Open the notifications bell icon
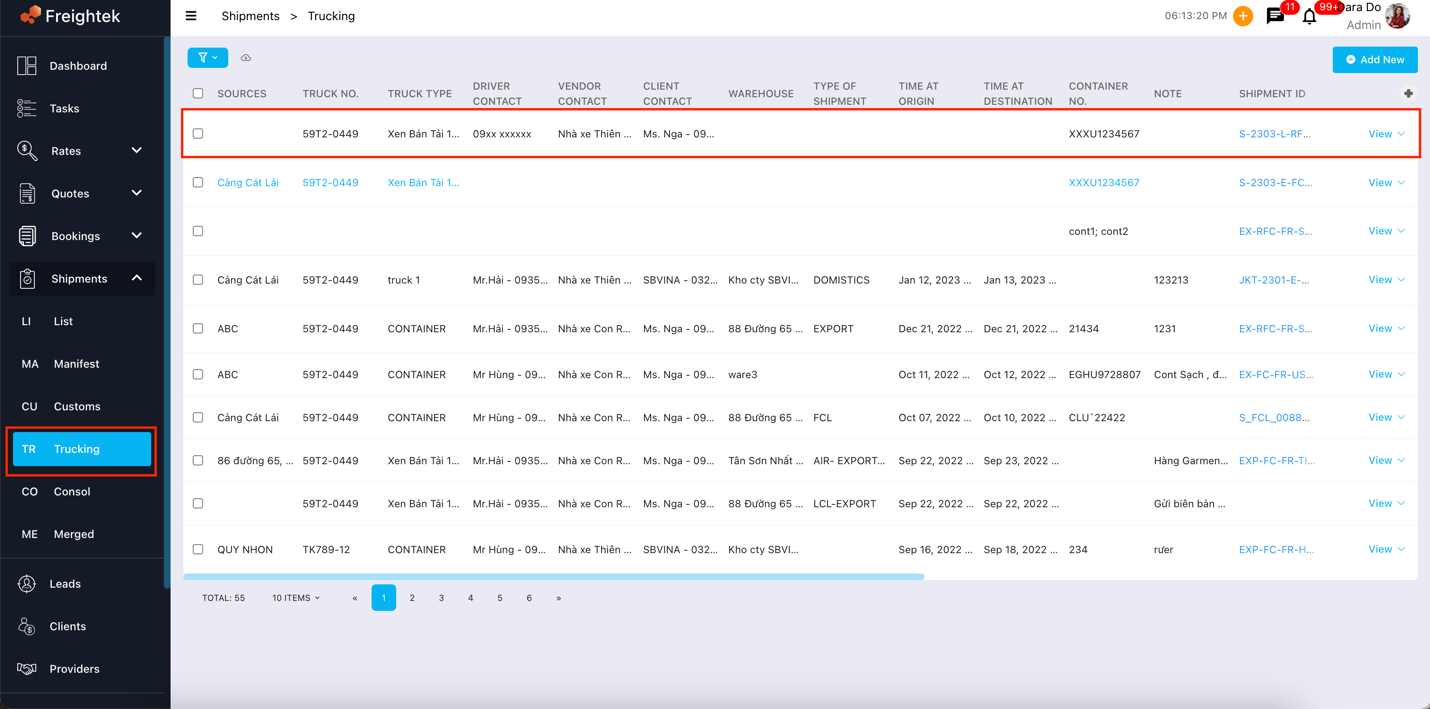Viewport: 1430px width, 709px height. click(x=1309, y=16)
